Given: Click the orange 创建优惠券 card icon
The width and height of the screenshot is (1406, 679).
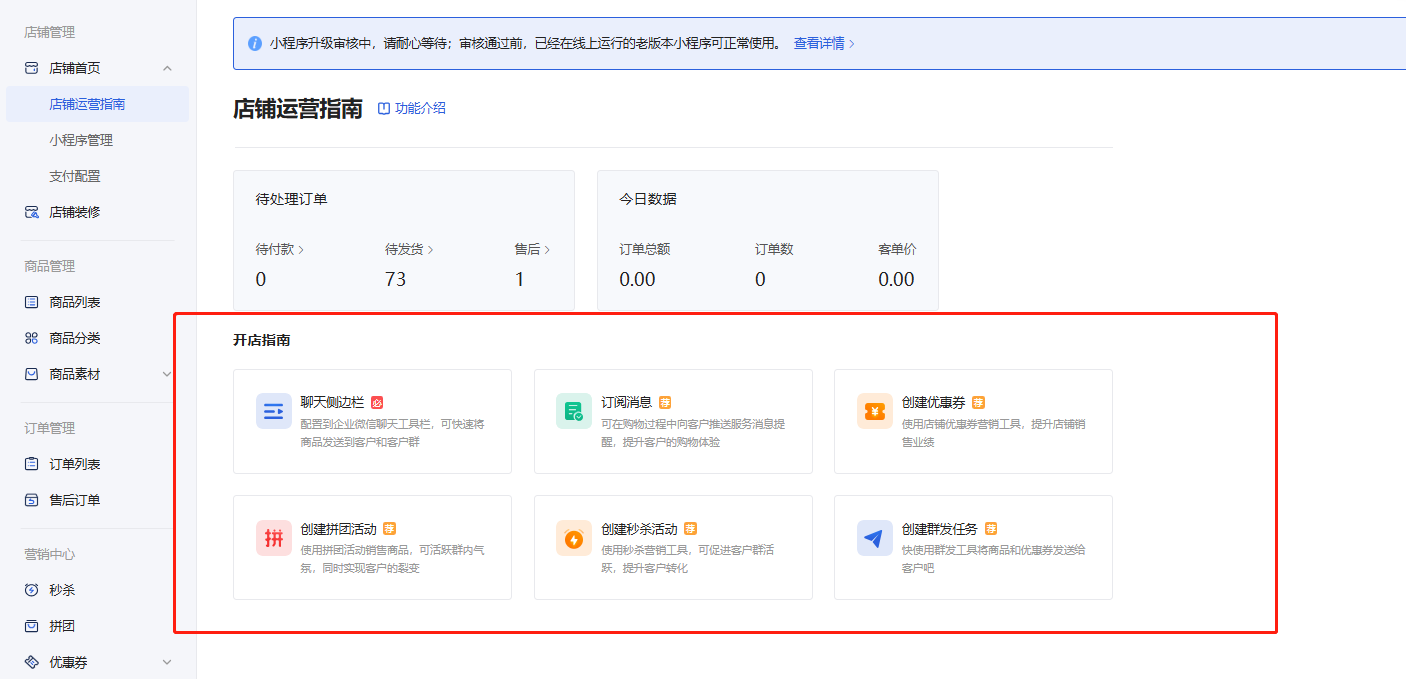Looking at the screenshot, I should [875, 411].
